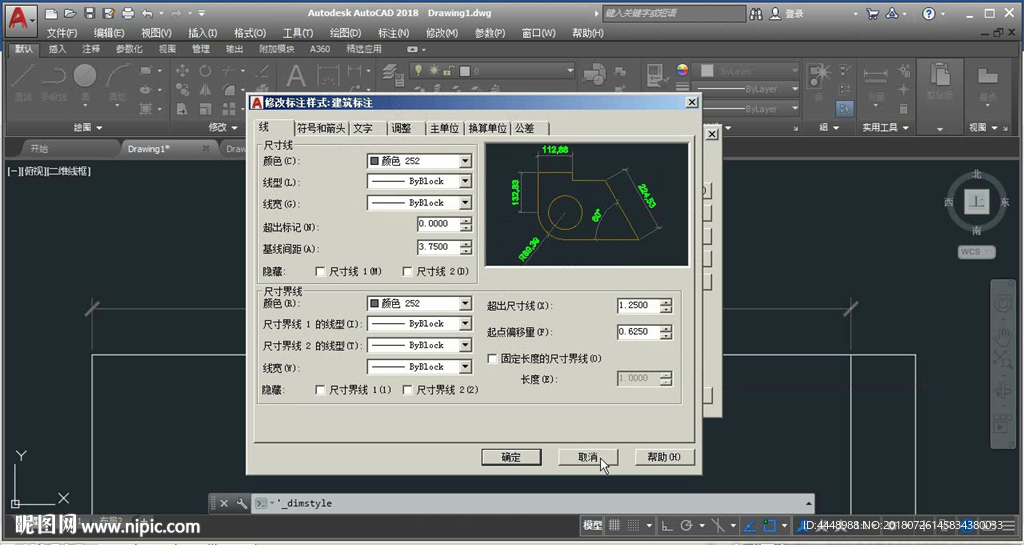Click the 起点偏移量 value field
The width and height of the screenshot is (1024, 545).
637,332
